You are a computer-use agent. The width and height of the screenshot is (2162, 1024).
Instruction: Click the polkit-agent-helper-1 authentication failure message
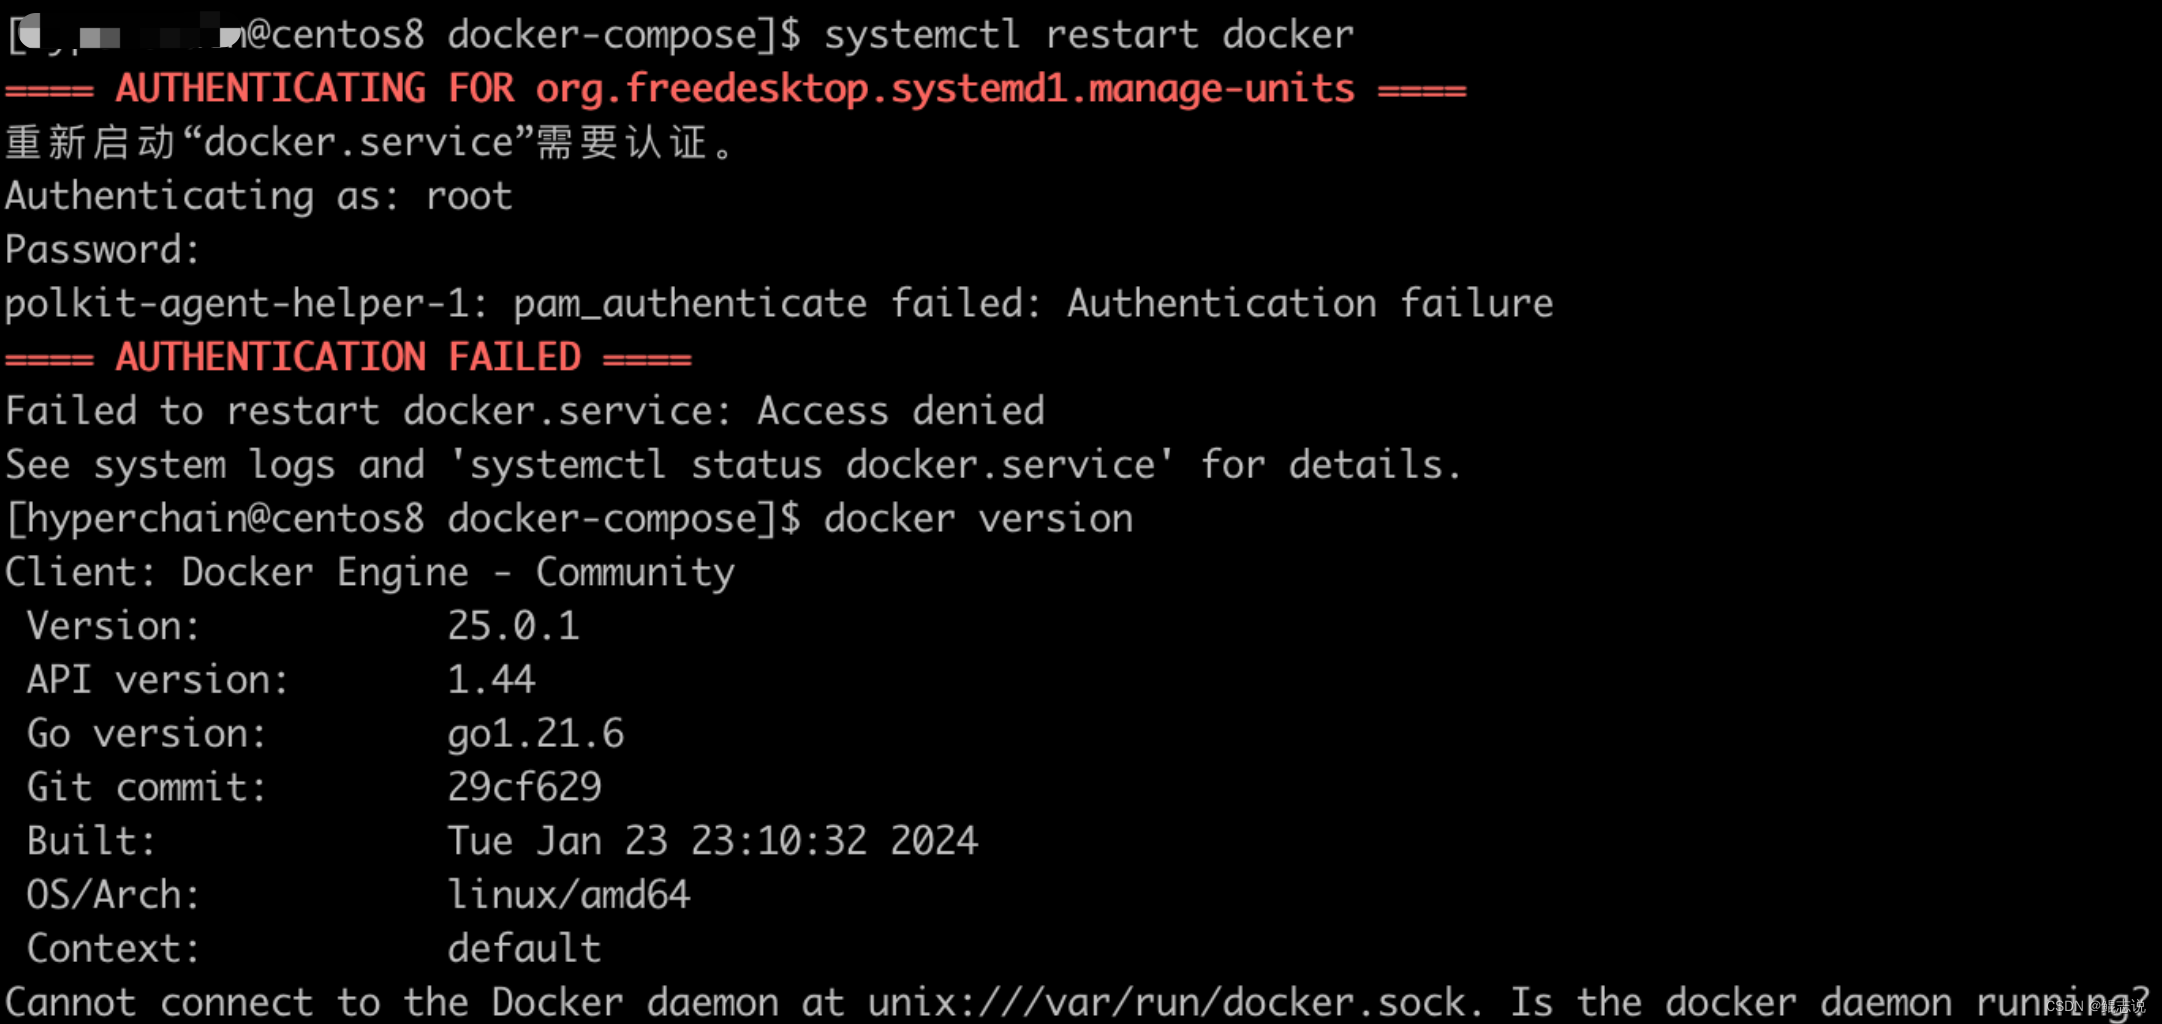pos(779,304)
